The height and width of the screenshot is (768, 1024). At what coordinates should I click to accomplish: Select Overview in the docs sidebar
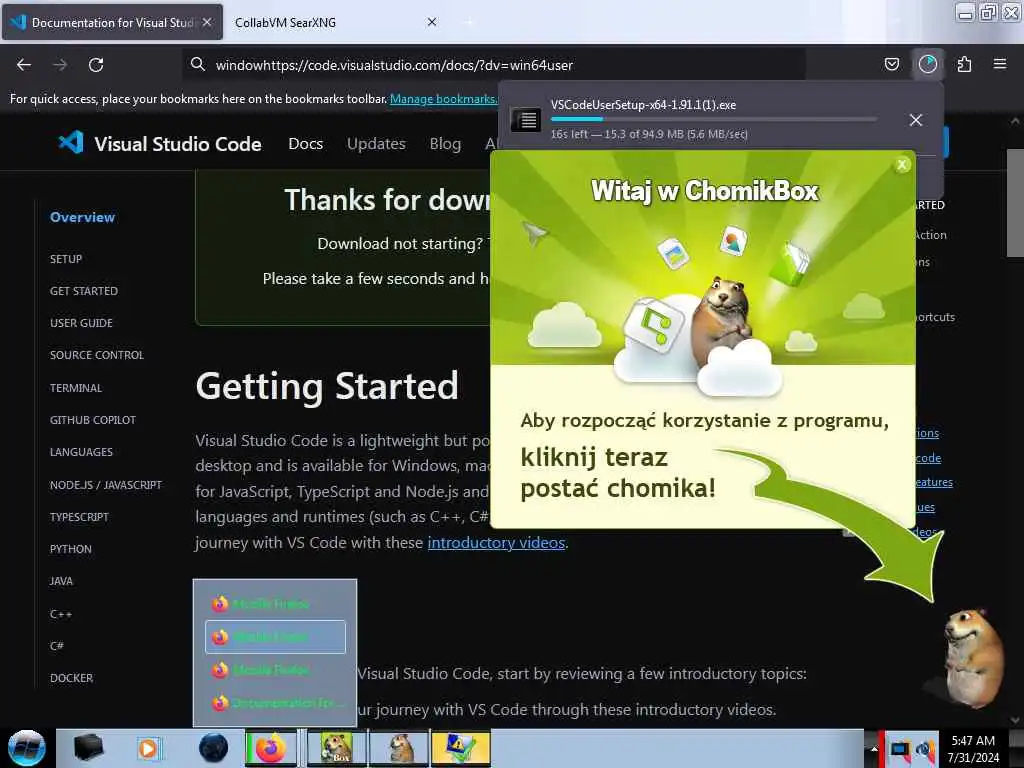(x=82, y=217)
